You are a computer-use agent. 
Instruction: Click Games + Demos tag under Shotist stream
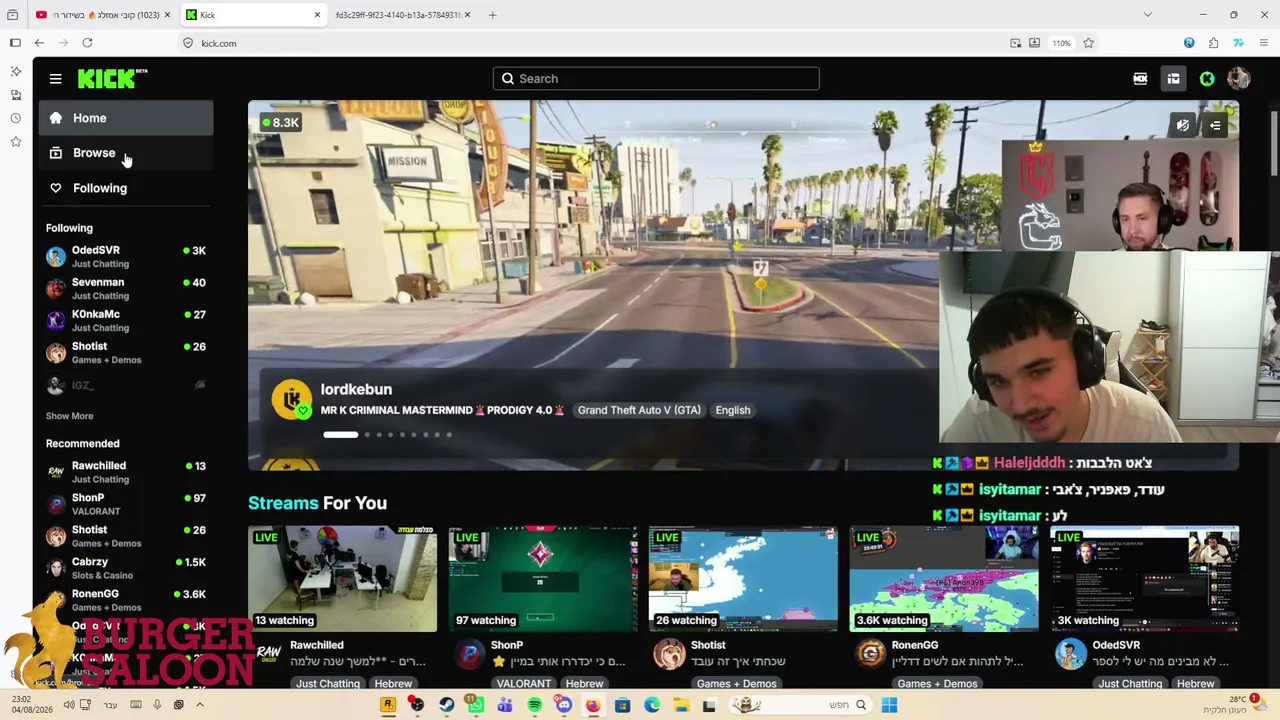tap(737, 684)
